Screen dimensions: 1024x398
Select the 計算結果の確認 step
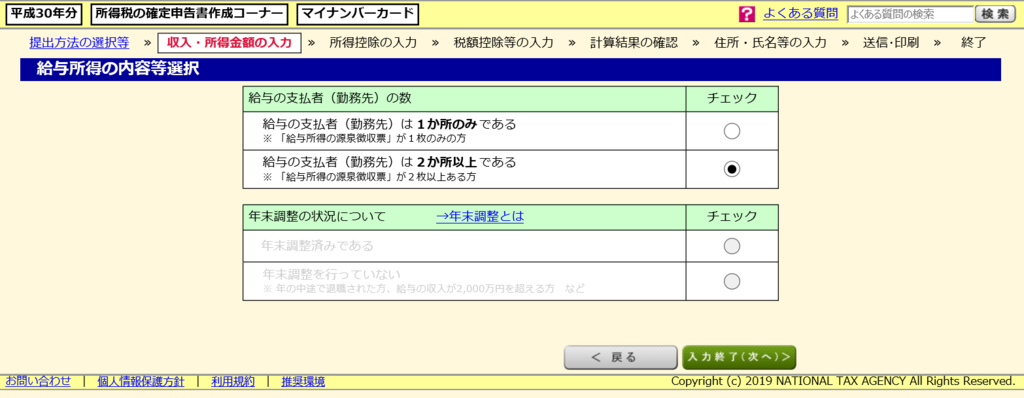point(633,43)
